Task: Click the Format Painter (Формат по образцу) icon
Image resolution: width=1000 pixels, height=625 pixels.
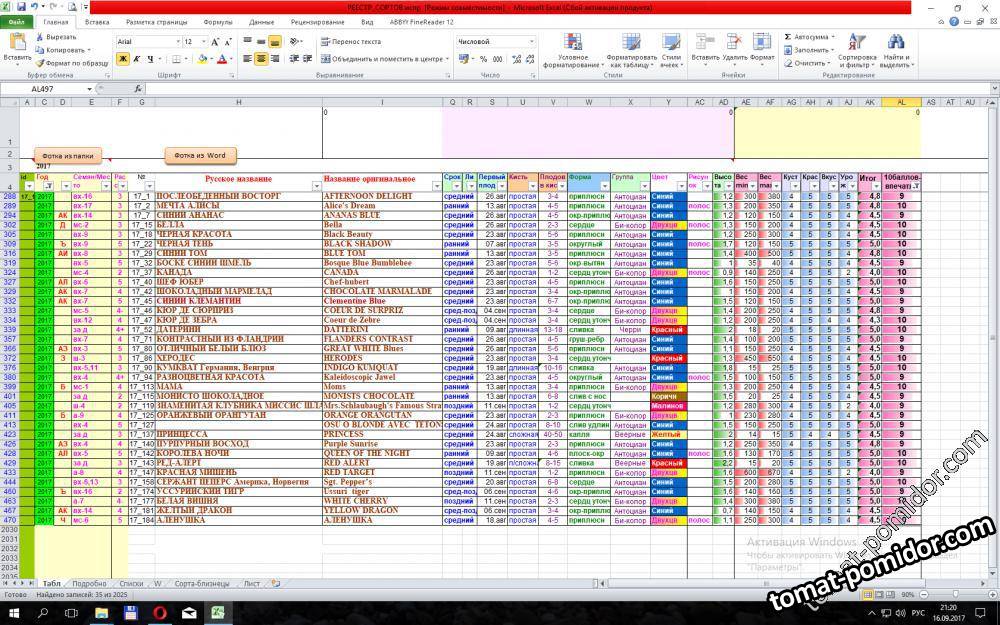Action: pyautogui.click(x=41, y=62)
